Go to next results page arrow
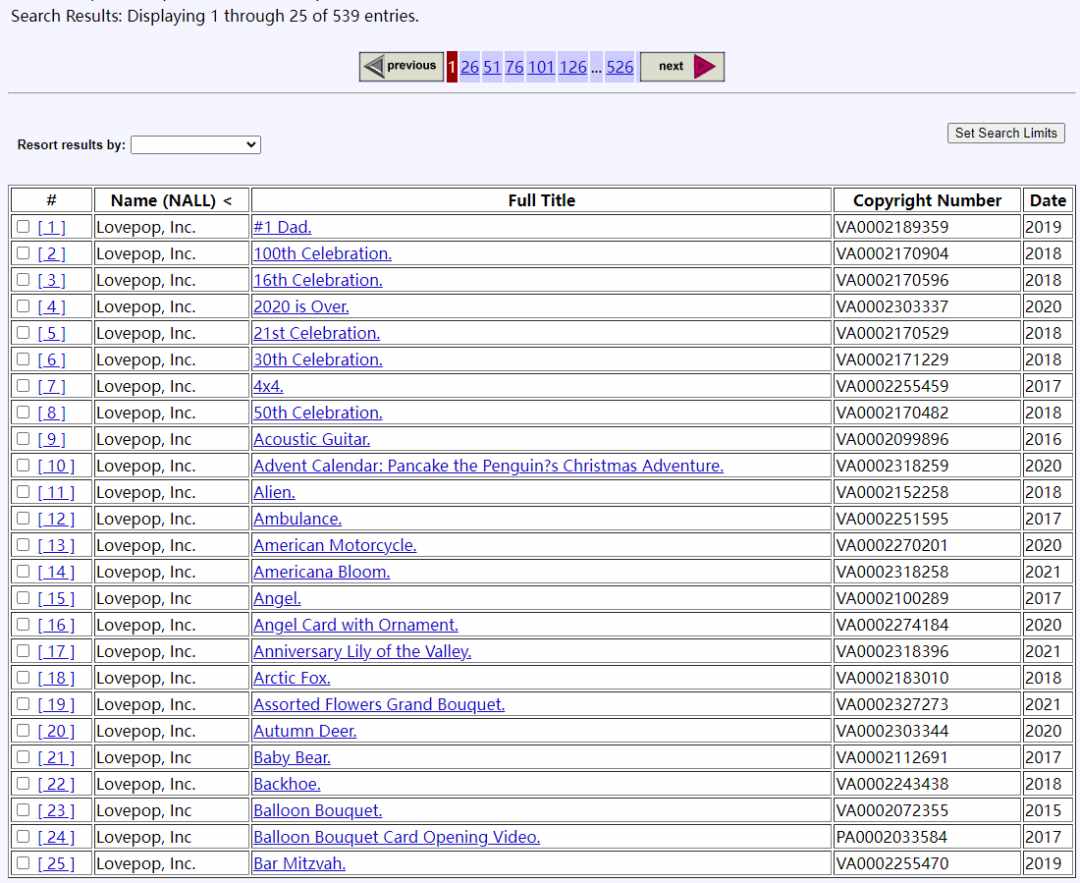1080x883 pixels. pyautogui.click(x=682, y=67)
